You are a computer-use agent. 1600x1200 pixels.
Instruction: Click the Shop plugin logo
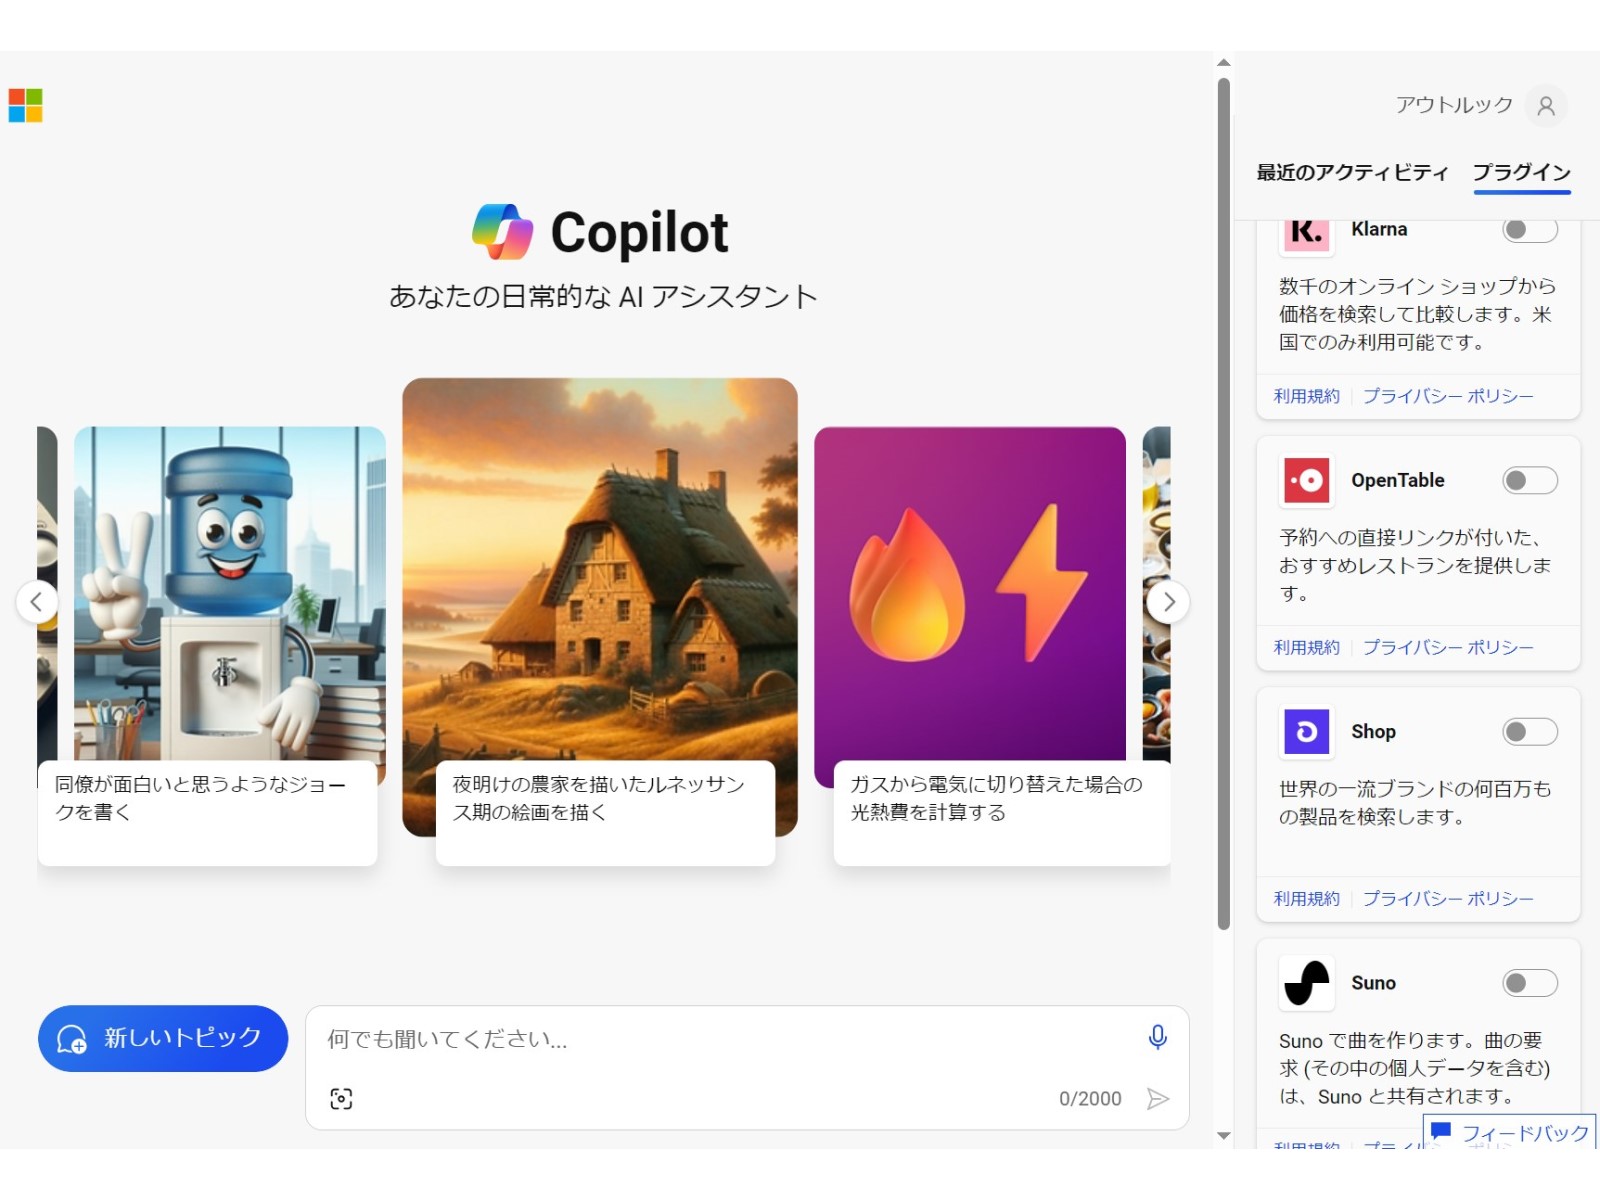1306,732
